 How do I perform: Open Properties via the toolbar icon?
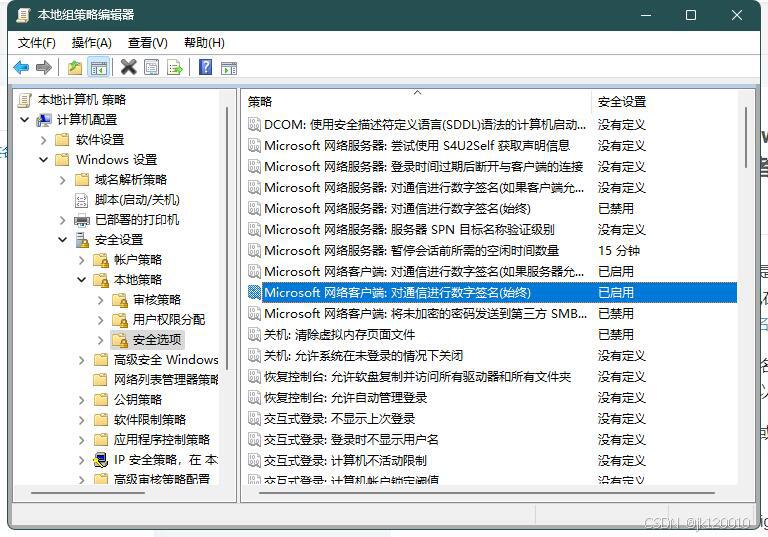(x=151, y=67)
